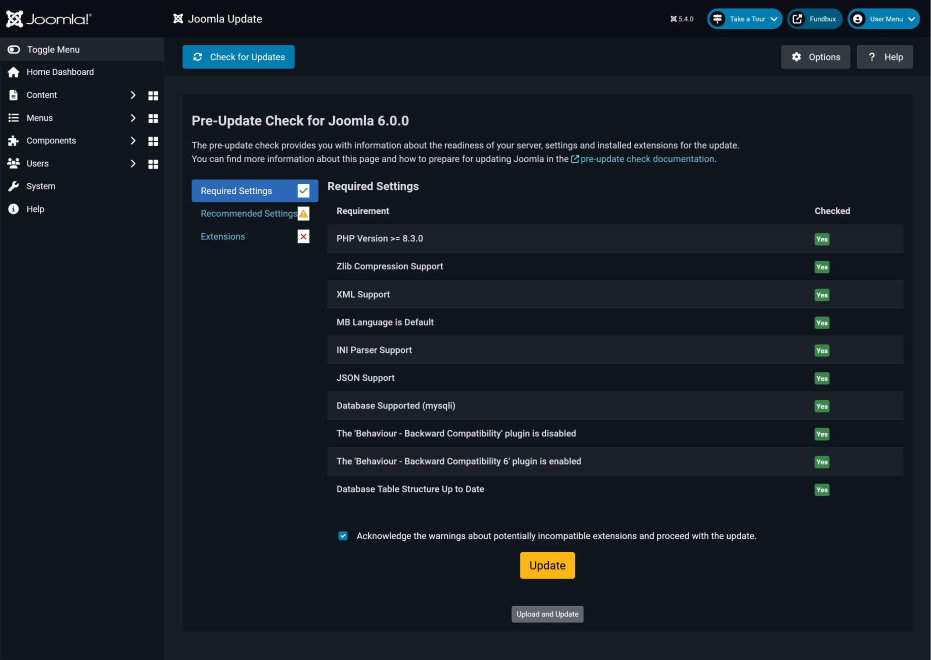Expand the Content submenu arrow

[x=133, y=95]
